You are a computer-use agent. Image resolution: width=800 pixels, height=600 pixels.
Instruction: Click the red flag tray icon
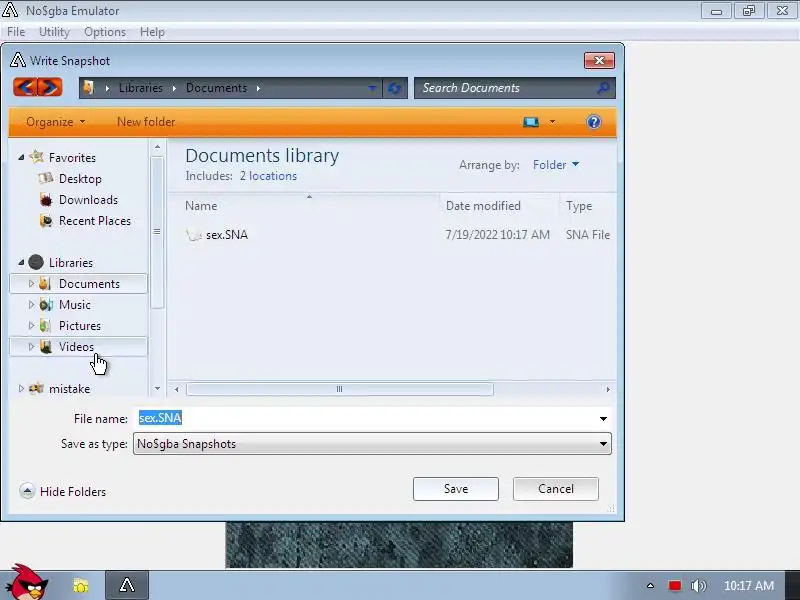click(x=674, y=586)
